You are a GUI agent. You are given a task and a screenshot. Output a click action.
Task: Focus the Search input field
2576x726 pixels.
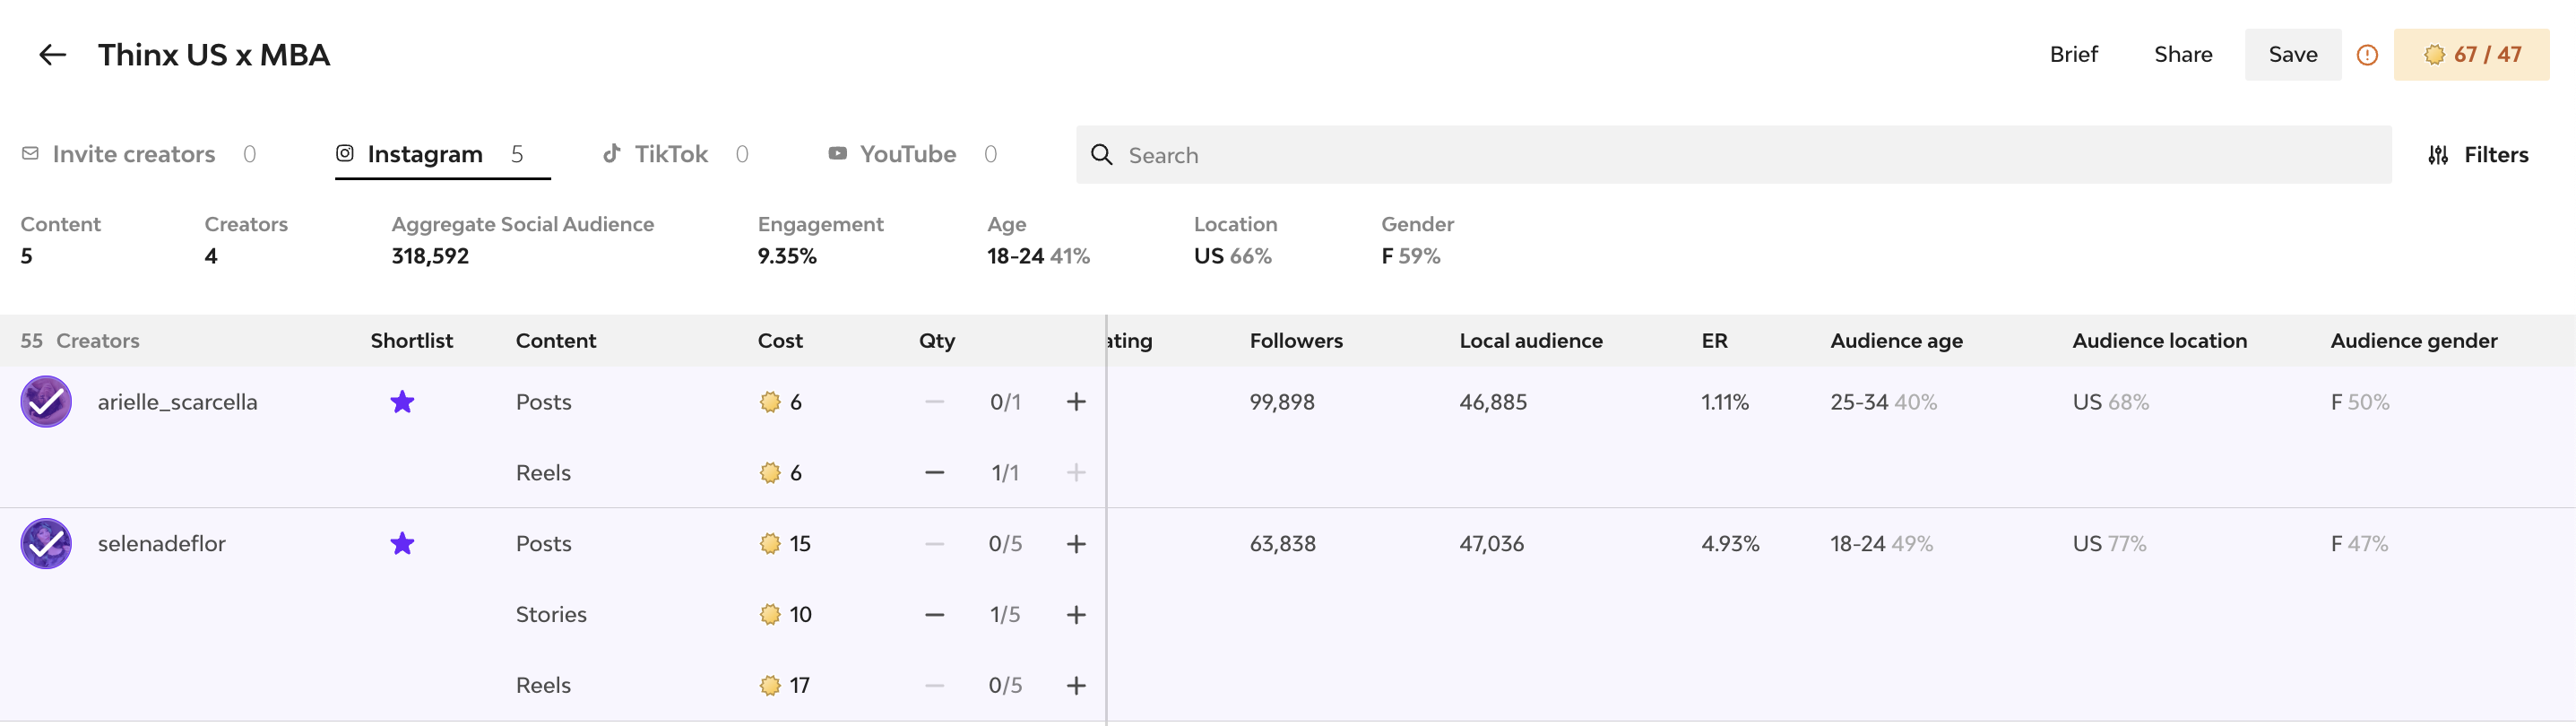pyautogui.click(x=1733, y=155)
